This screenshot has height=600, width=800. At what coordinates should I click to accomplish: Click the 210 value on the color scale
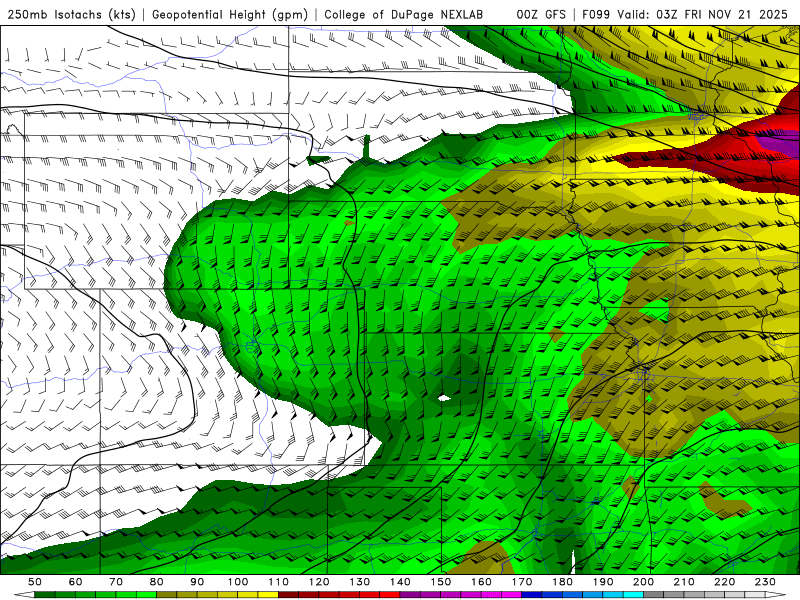[684, 582]
